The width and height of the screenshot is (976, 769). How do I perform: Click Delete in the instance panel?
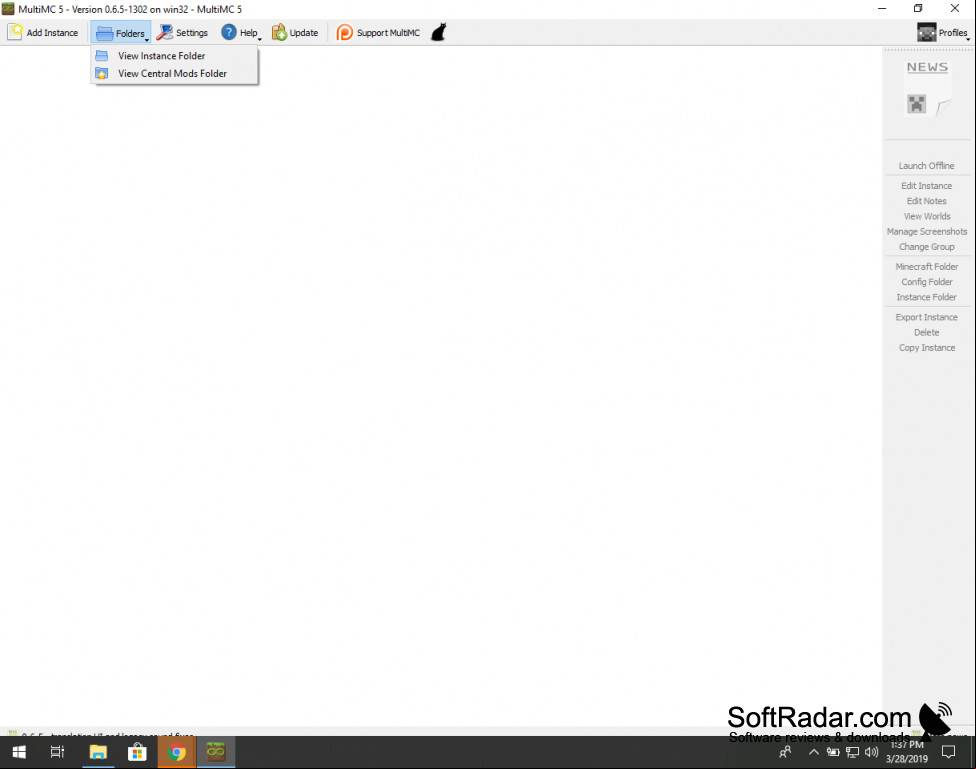pos(926,333)
